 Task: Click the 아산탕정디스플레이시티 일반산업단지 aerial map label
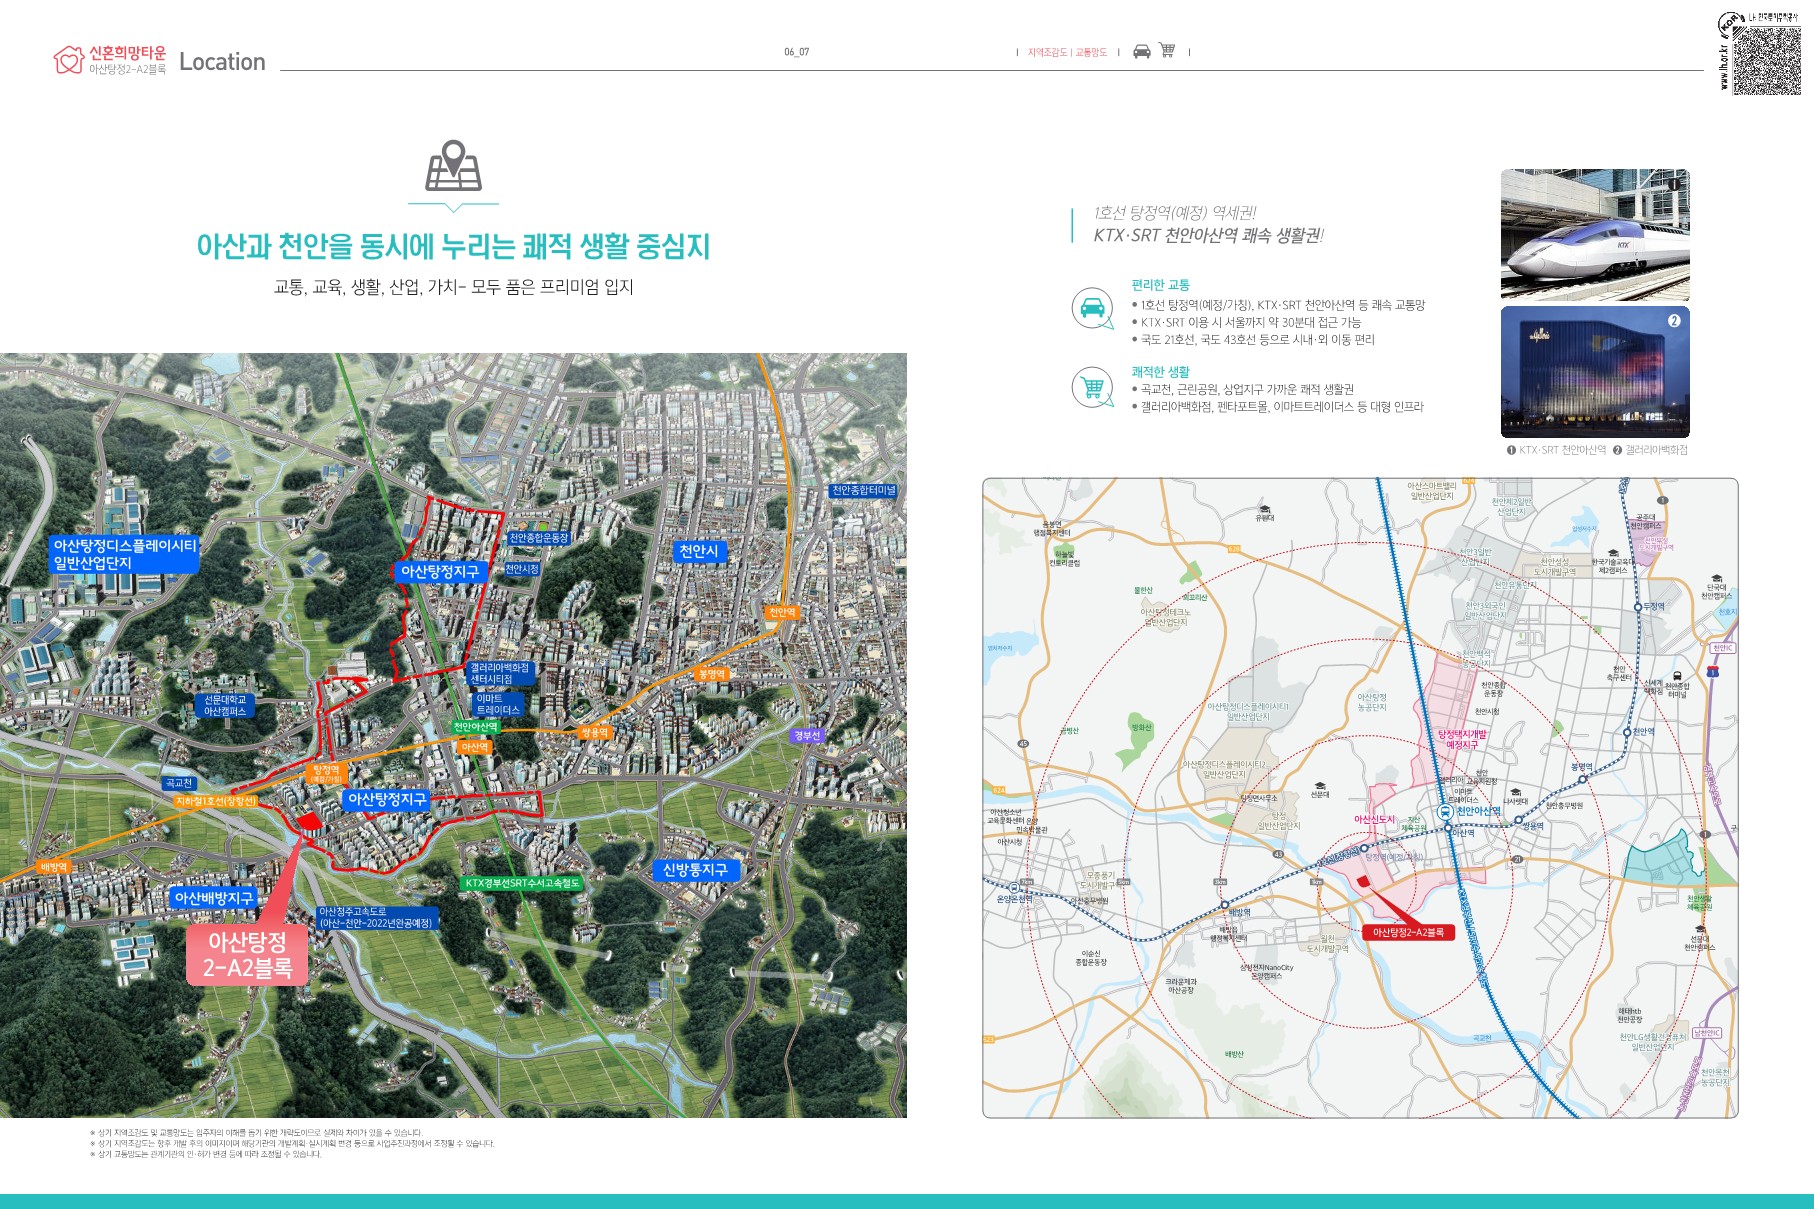point(125,554)
